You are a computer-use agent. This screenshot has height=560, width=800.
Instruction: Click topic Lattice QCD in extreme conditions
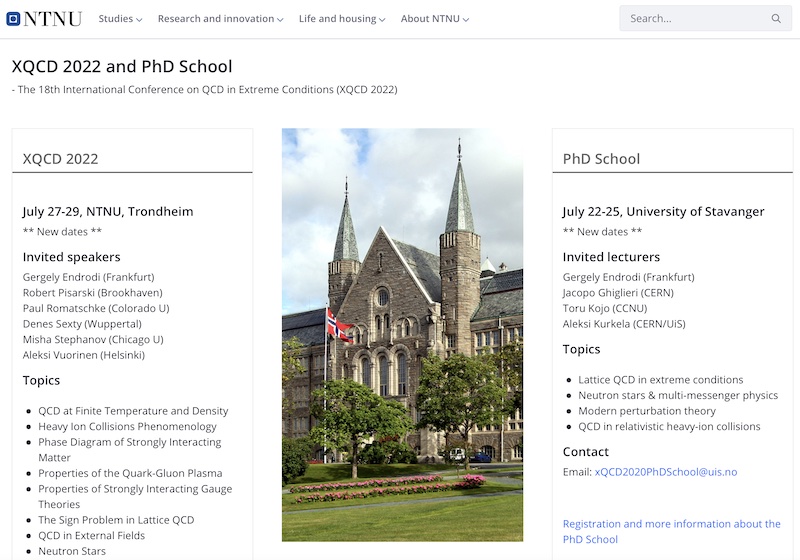pos(661,380)
